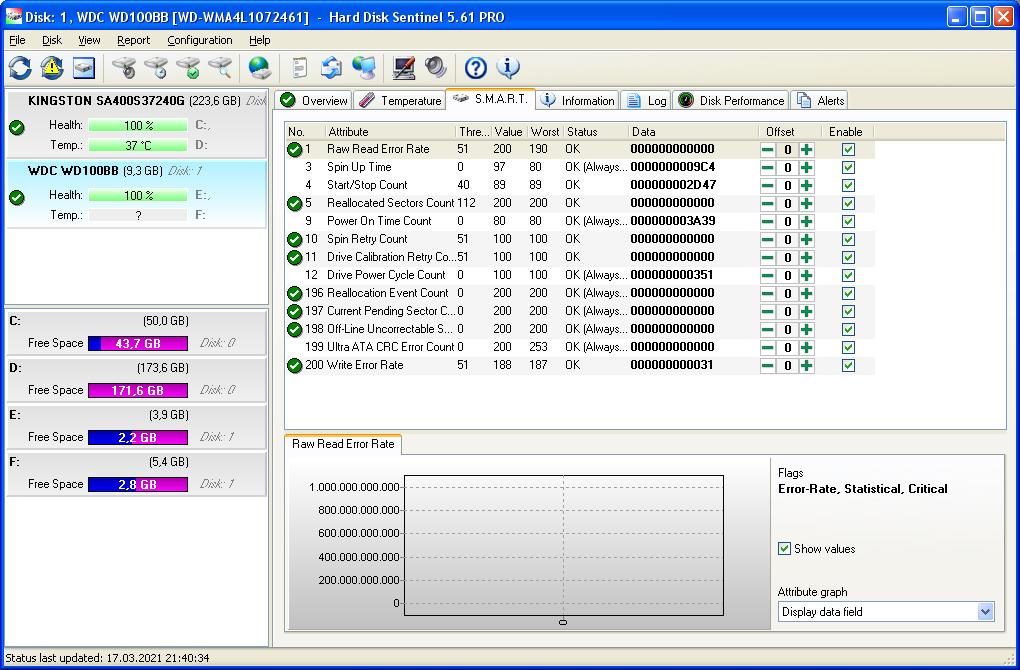The image size is (1020, 670).
Task: Open the Alerts tab
Action: (820, 100)
